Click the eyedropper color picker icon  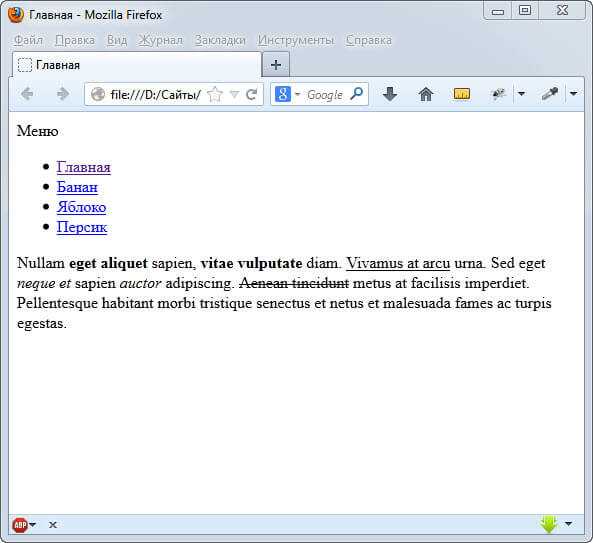[x=550, y=94]
